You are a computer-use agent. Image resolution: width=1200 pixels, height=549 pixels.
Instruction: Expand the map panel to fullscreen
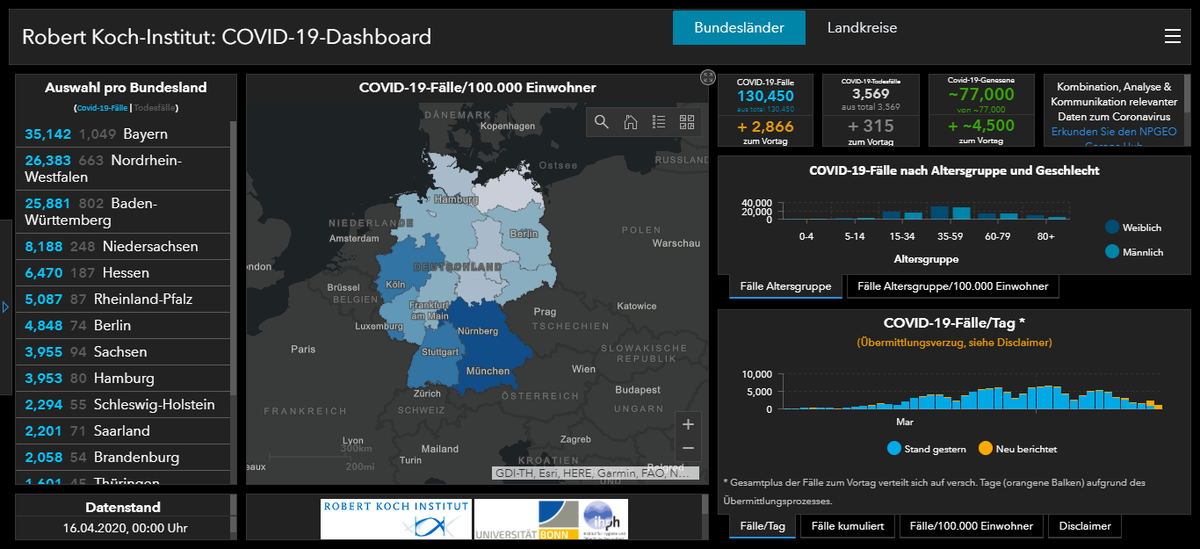(x=708, y=77)
